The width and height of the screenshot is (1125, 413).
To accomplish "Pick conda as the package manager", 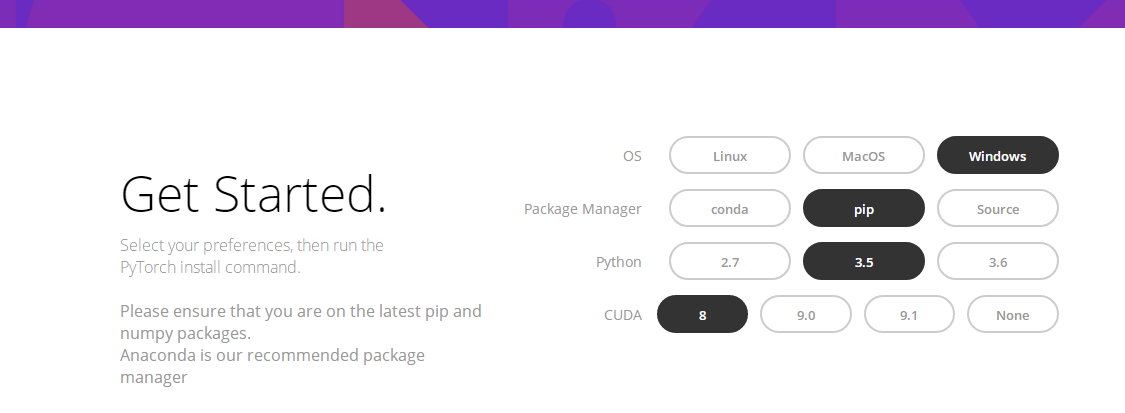I will [x=730, y=209].
